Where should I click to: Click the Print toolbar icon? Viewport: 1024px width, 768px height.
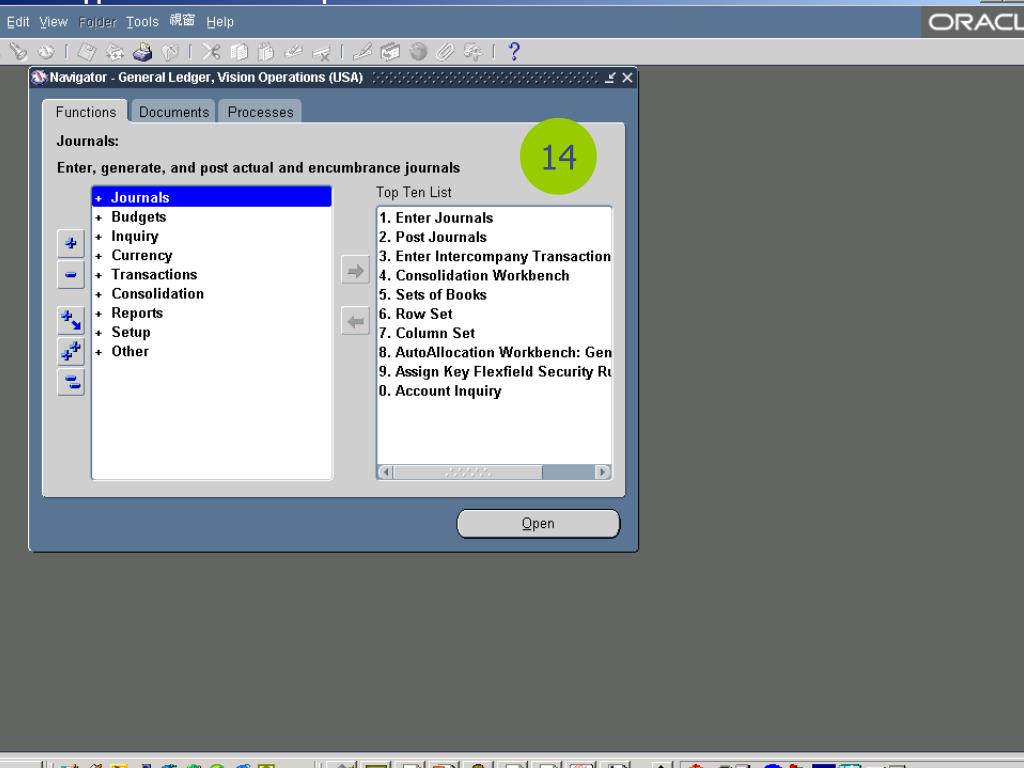click(142, 51)
